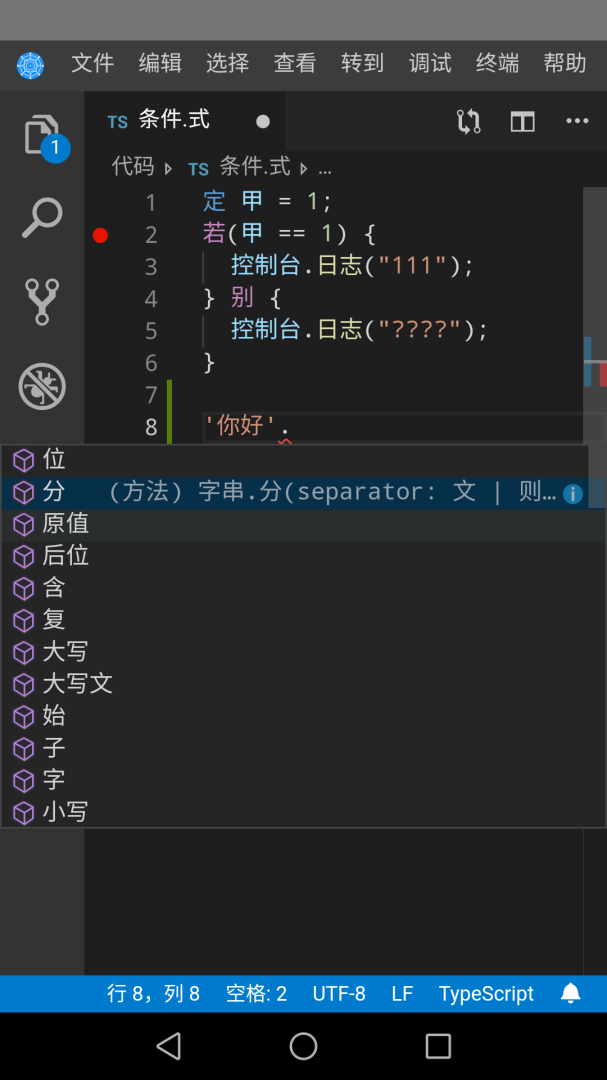Viewport: 607px width, 1080px height.
Task: Expand the breadcrumb ellipsis after 条件.式
Action: click(x=325, y=167)
